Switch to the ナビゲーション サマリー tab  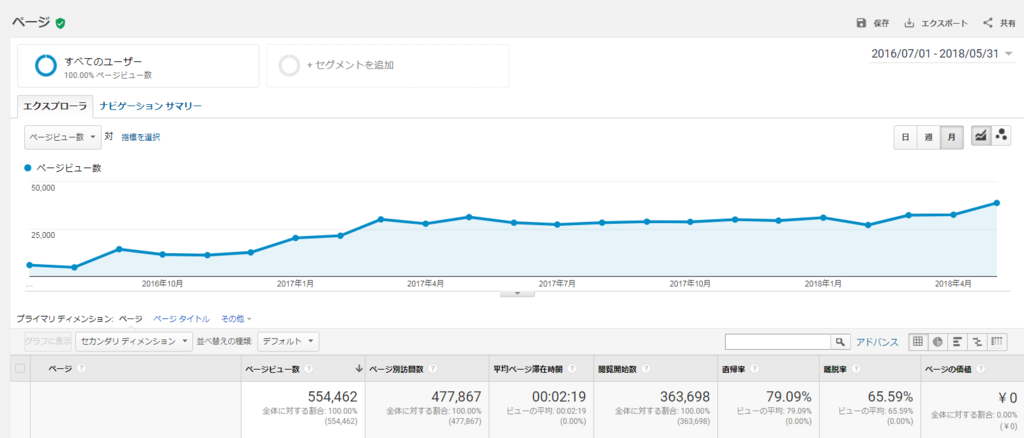[151, 106]
